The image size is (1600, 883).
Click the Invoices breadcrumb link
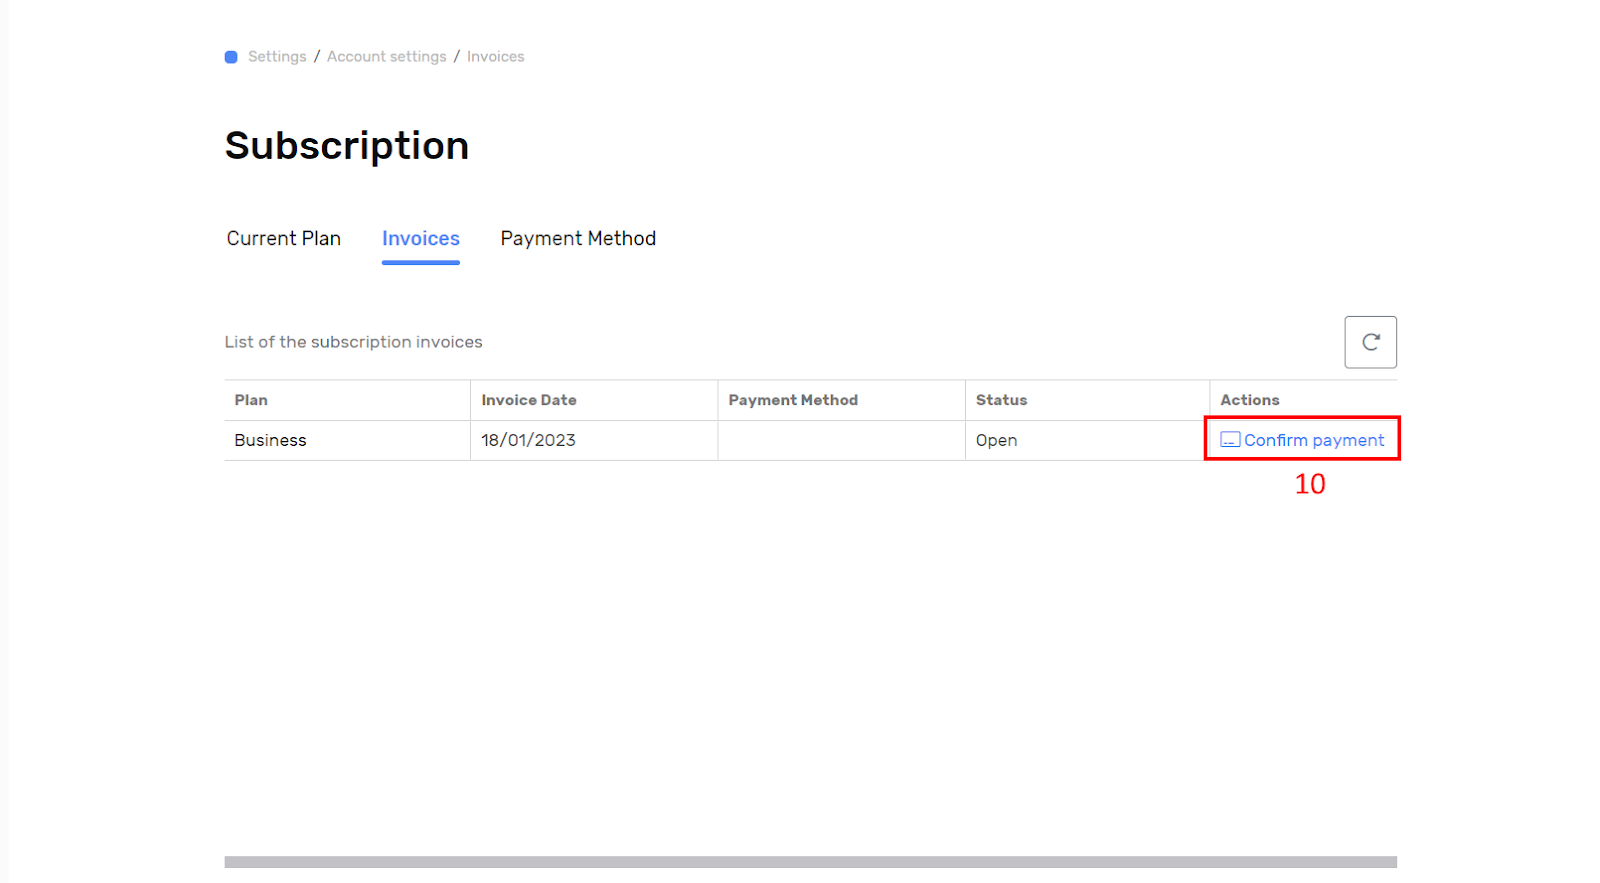pos(495,57)
